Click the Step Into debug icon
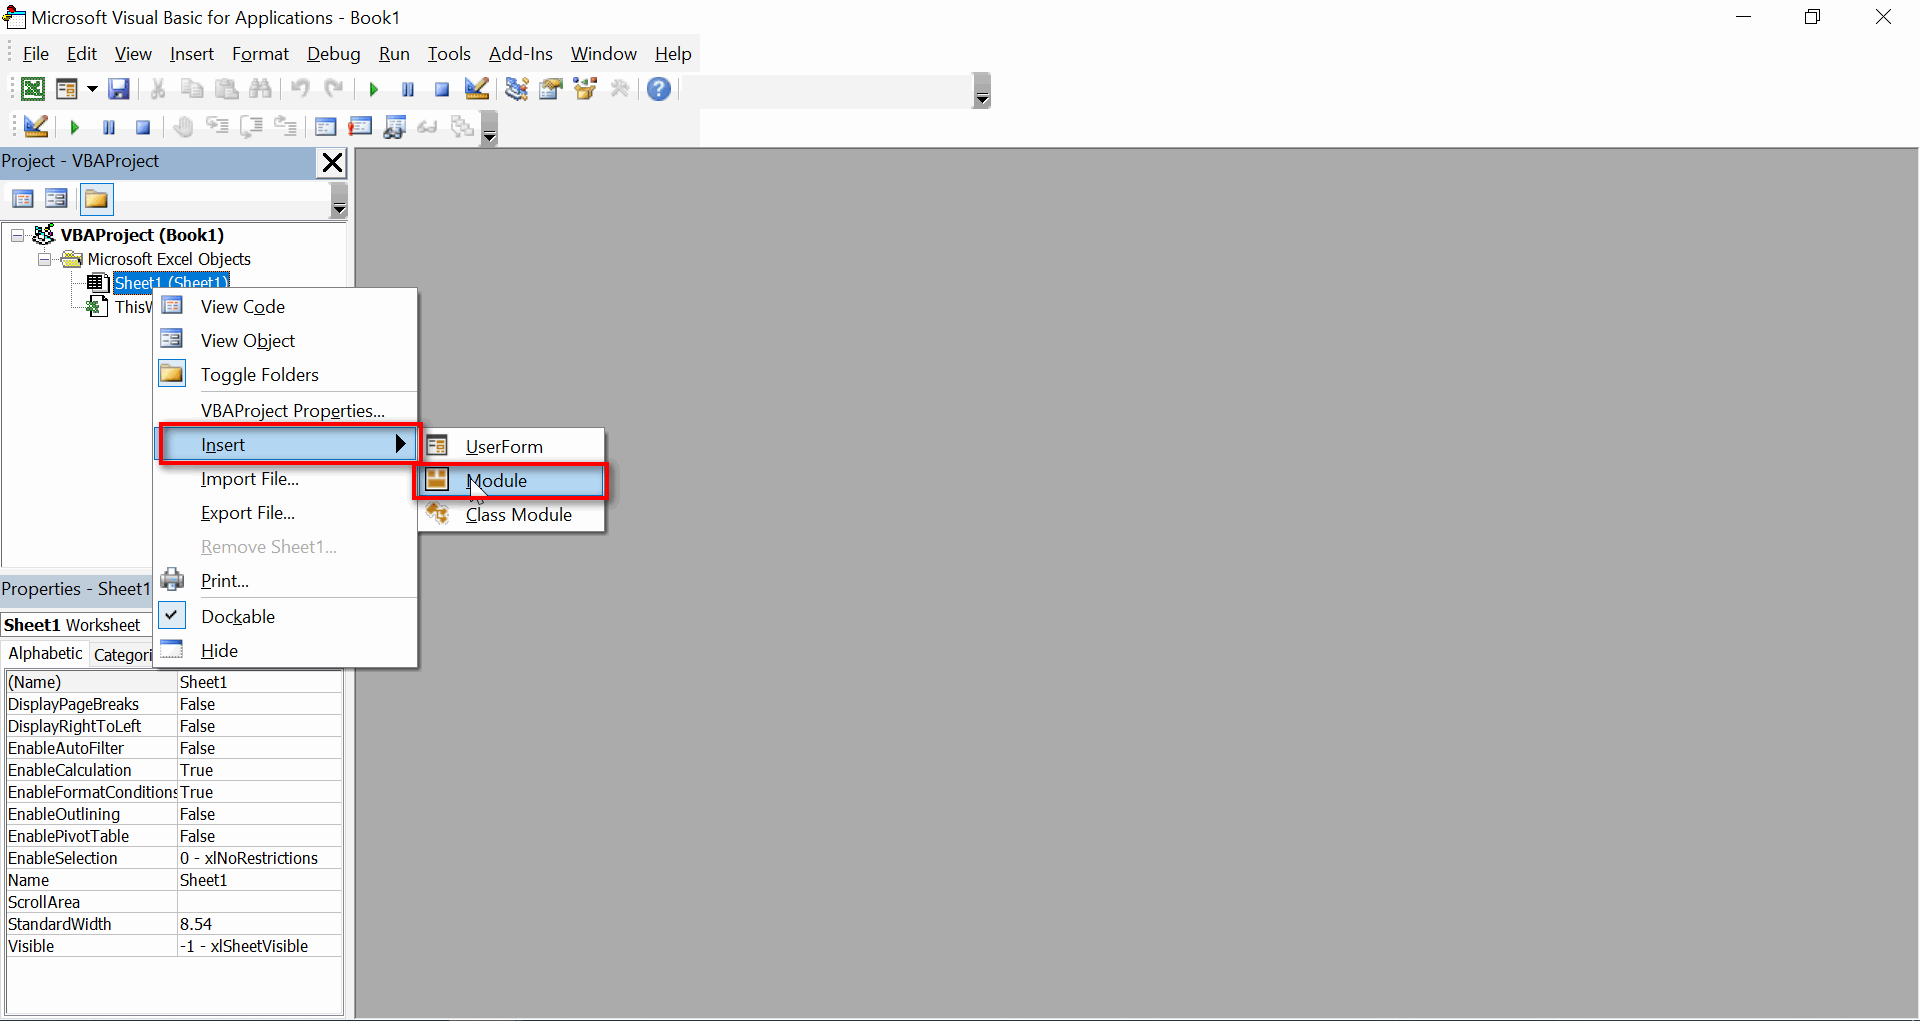This screenshot has width=1920, height=1021. [x=217, y=127]
